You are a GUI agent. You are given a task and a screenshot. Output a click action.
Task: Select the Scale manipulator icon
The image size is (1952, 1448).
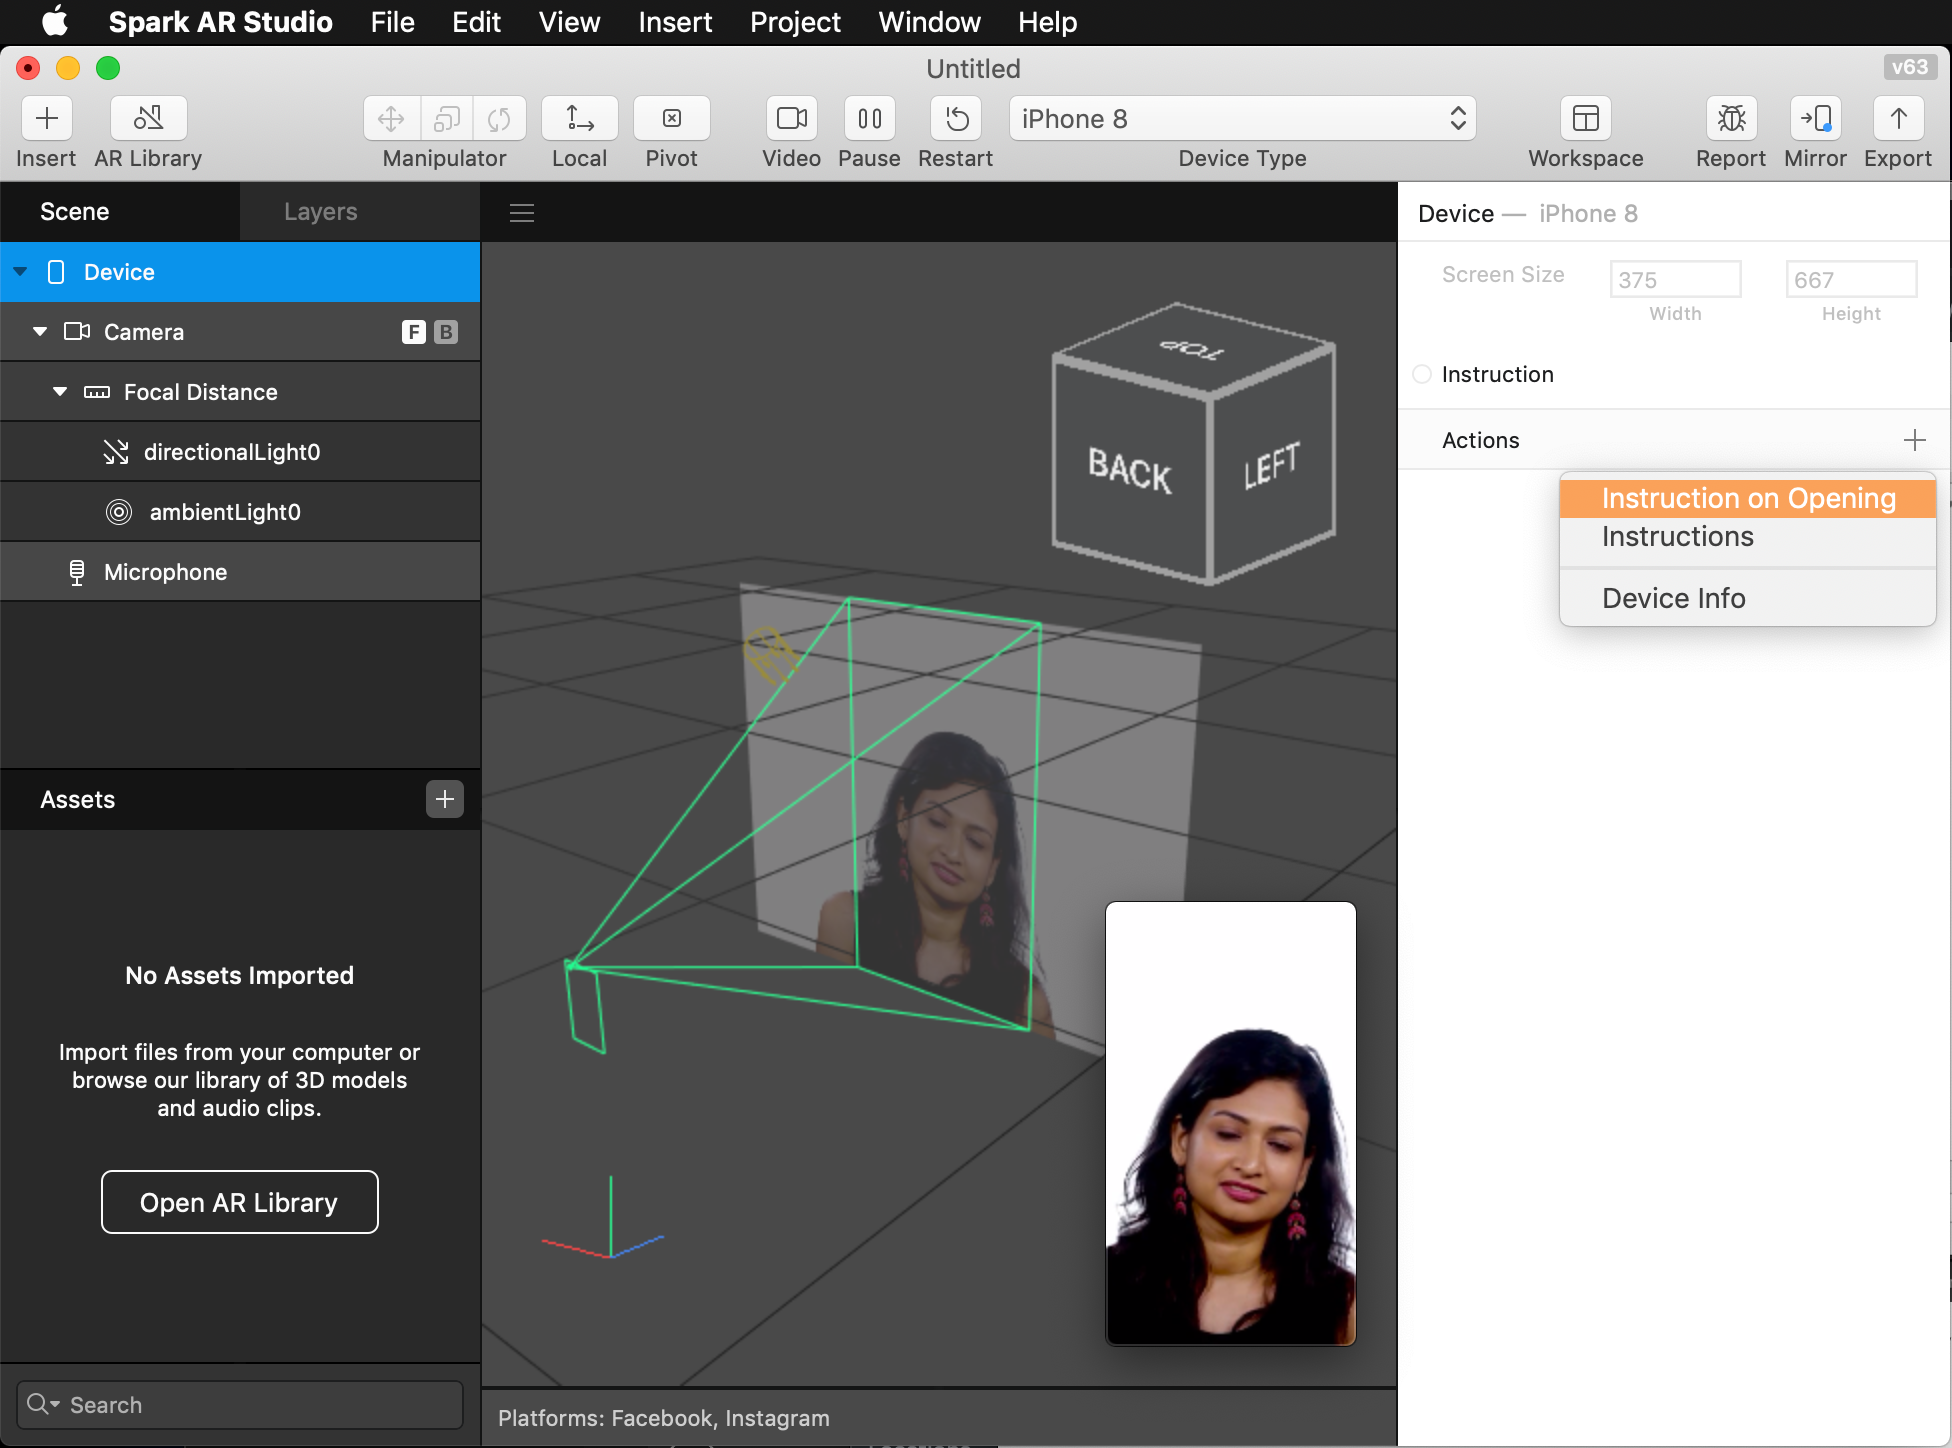[446, 119]
